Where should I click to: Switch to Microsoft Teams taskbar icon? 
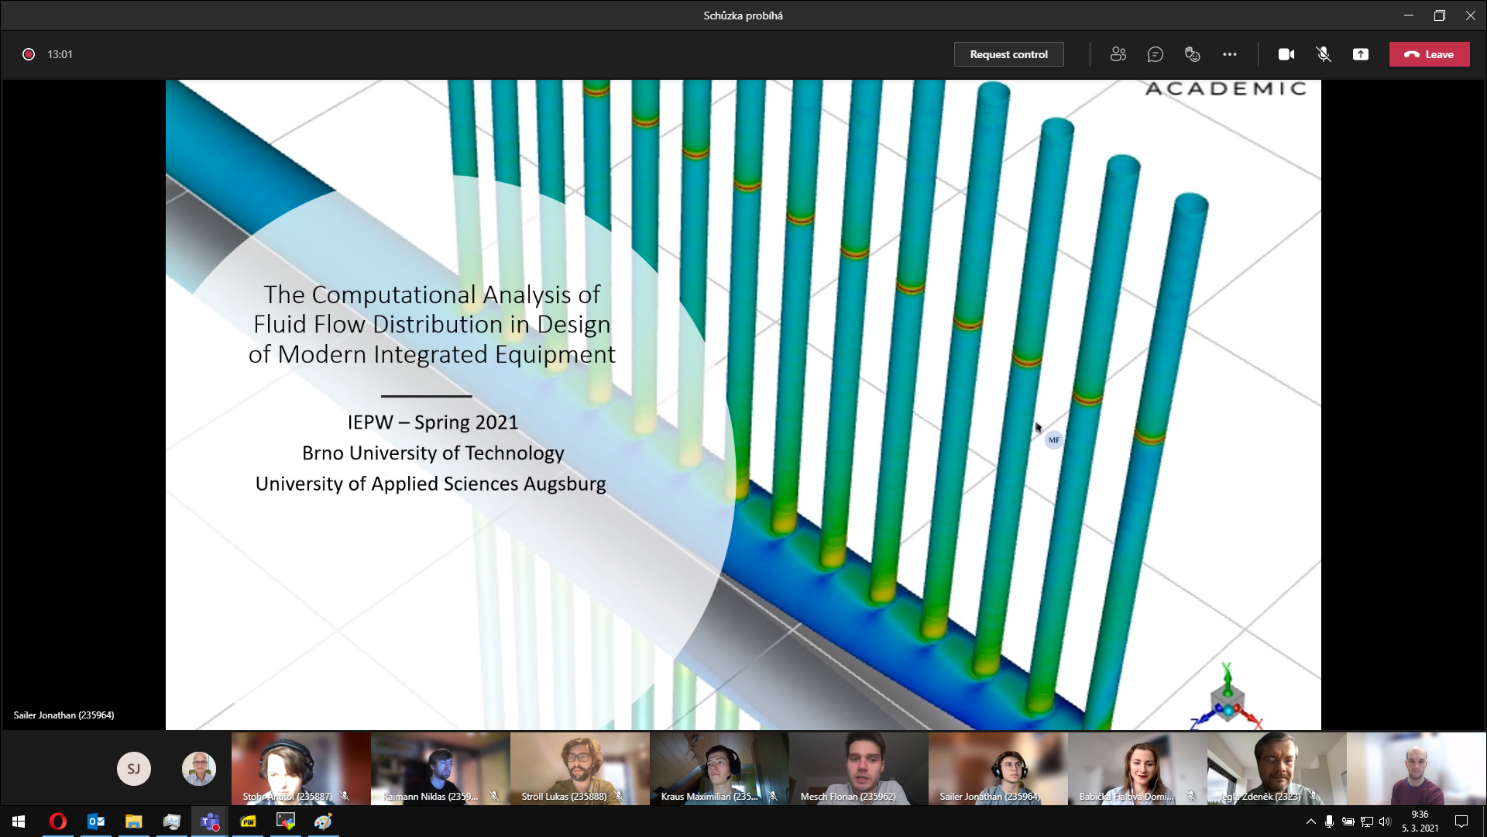(210, 821)
